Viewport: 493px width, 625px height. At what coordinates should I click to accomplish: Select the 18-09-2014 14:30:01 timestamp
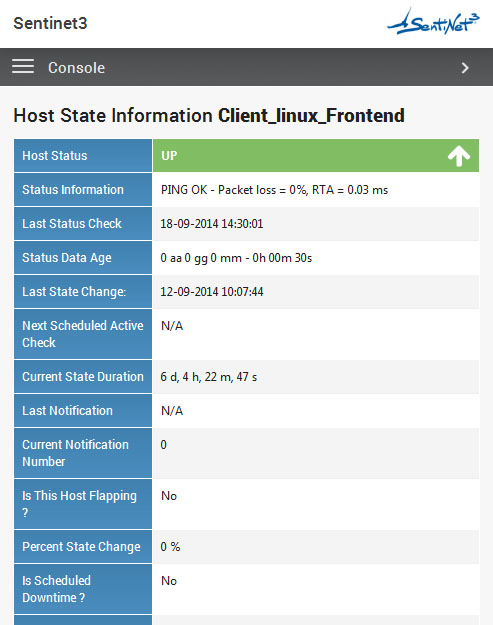point(212,224)
